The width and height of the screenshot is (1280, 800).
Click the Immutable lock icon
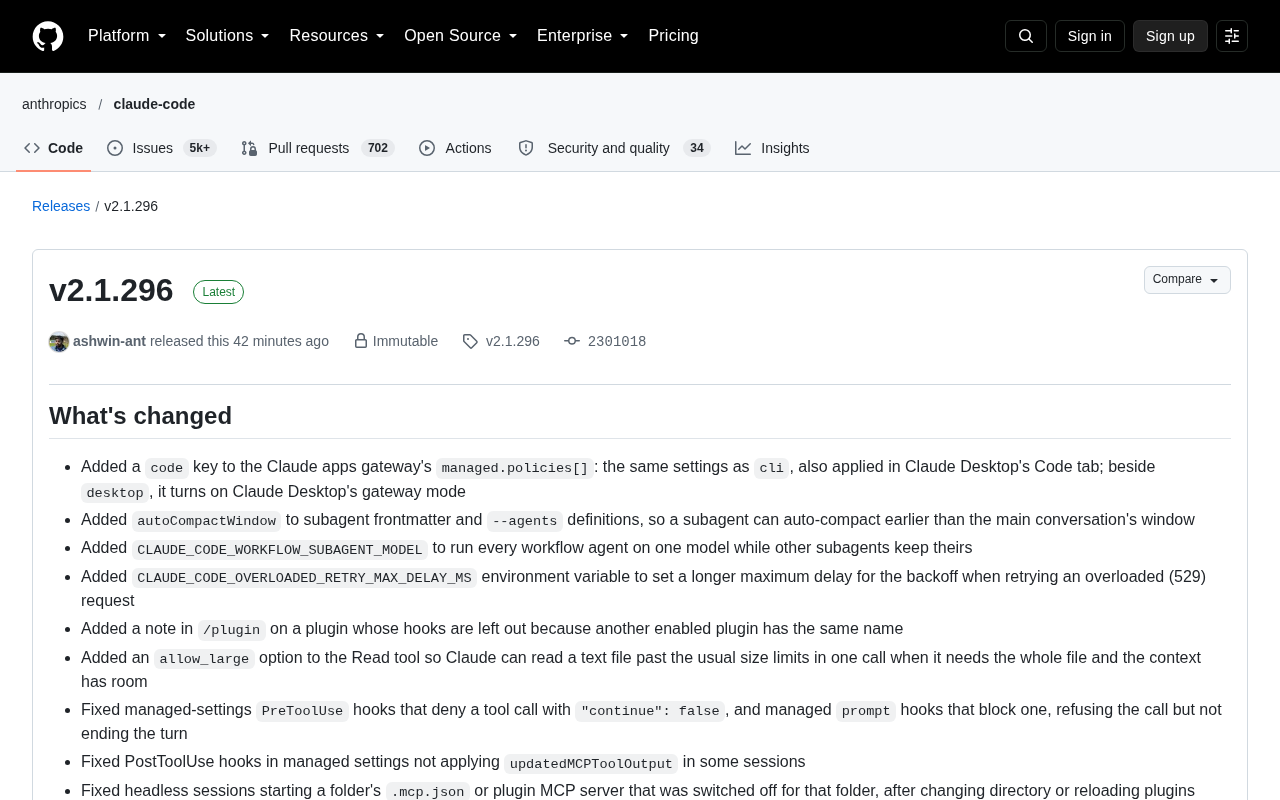pyautogui.click(x=361, y=341)
